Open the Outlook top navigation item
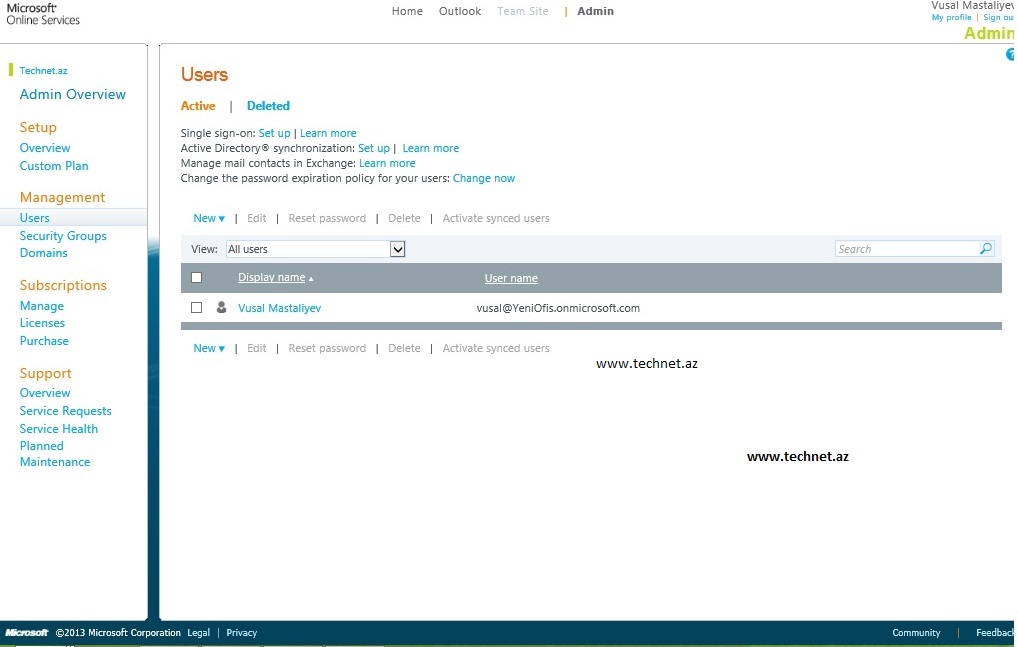 [x=460, y=11]
